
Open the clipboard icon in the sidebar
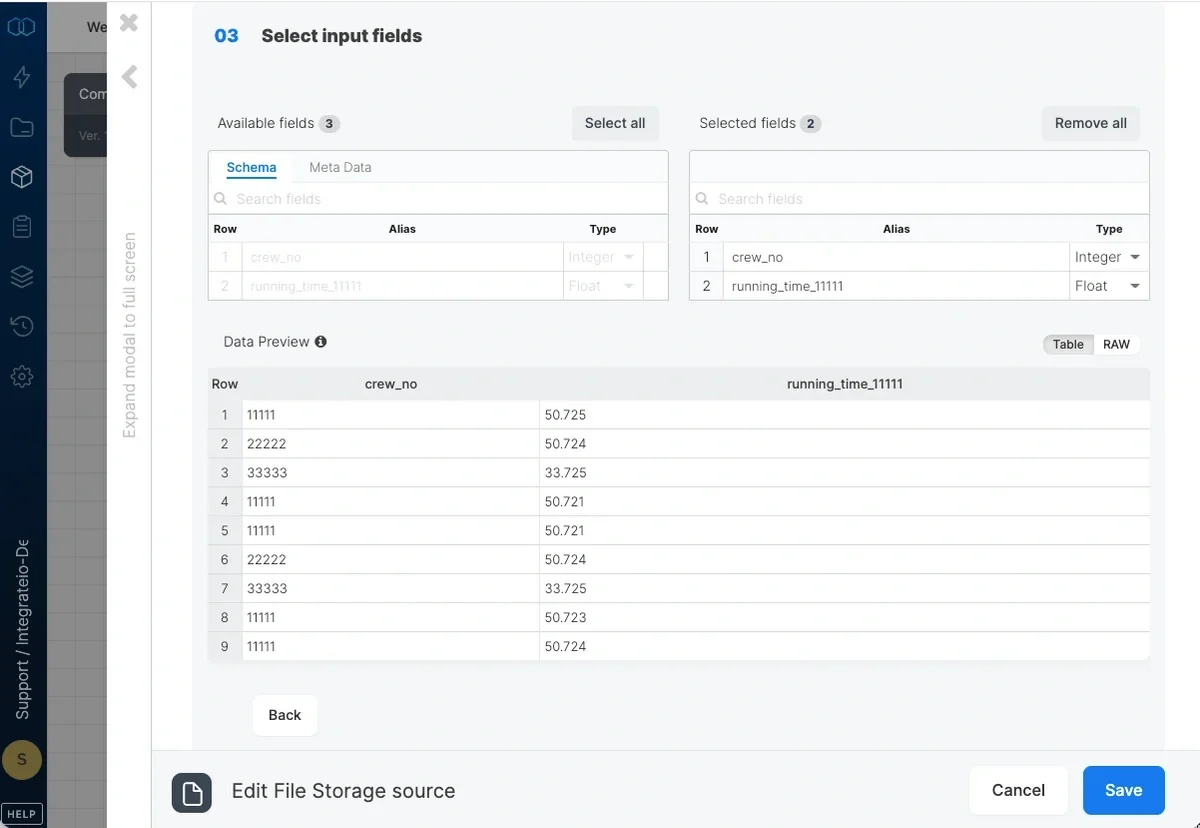coord(22,227)
